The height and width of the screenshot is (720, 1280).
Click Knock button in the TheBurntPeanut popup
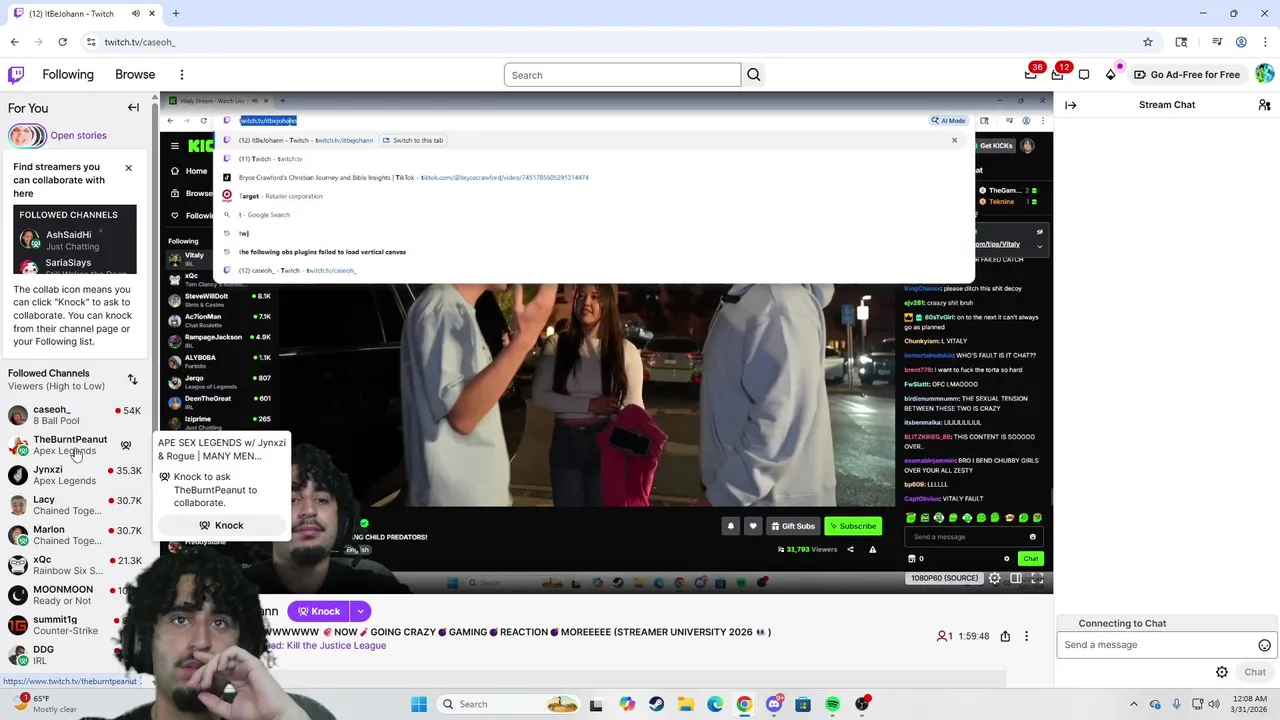click(221, 525)
